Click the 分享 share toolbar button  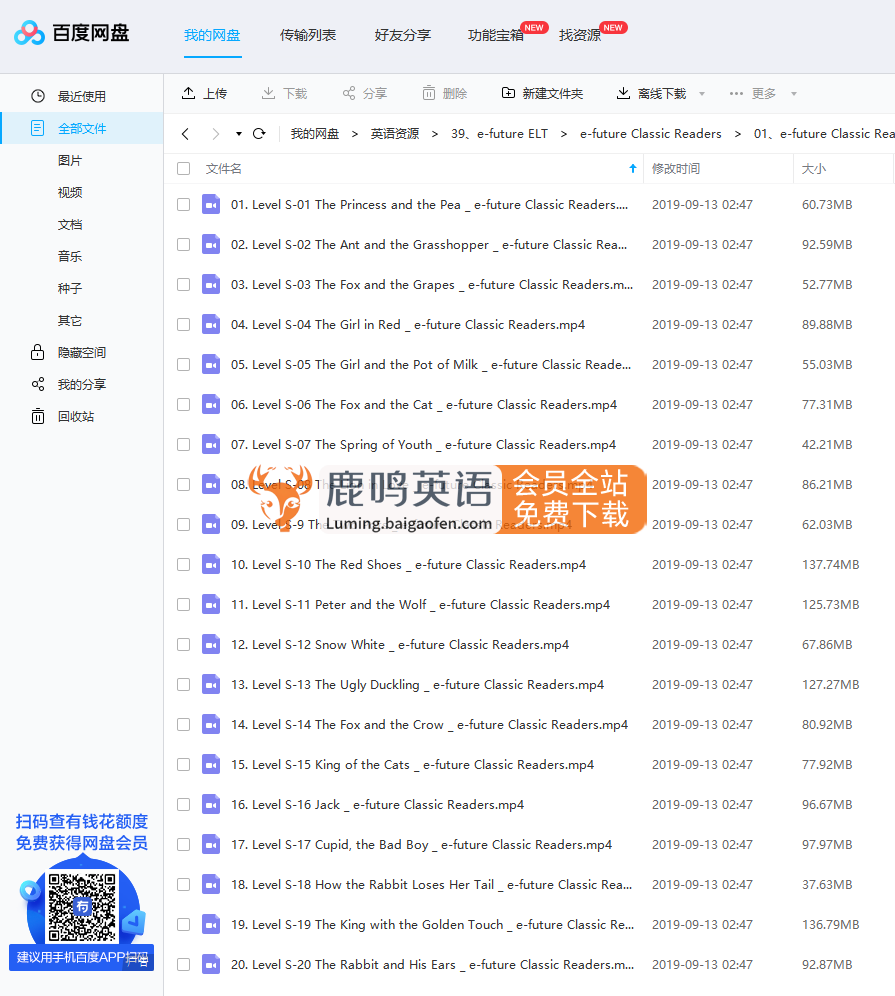(365, 93)
